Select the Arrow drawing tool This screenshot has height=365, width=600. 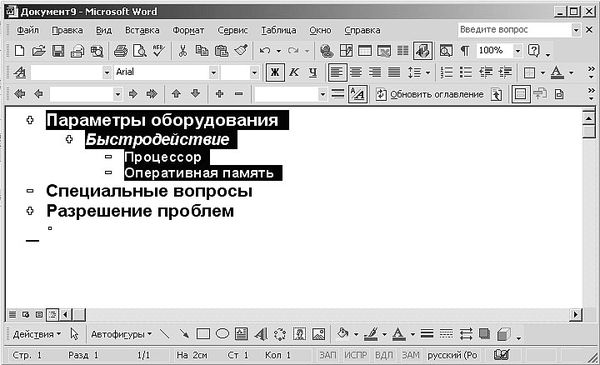click(x=184, y=334)
